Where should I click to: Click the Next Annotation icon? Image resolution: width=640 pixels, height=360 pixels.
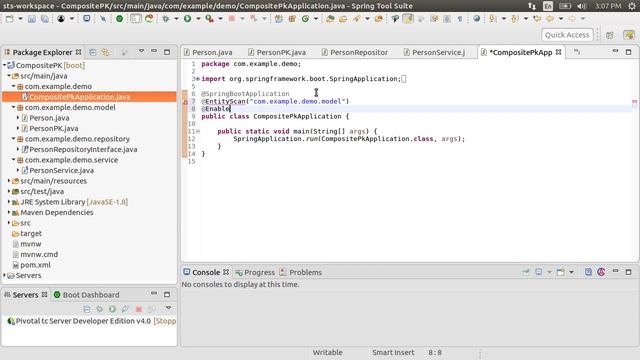(493, 19)
